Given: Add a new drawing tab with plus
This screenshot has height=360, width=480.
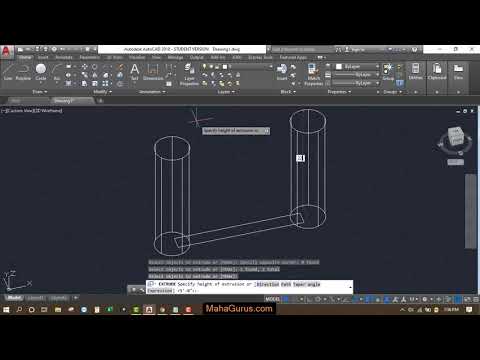Looking at the screenshot, I should click(x=100, y=100).
